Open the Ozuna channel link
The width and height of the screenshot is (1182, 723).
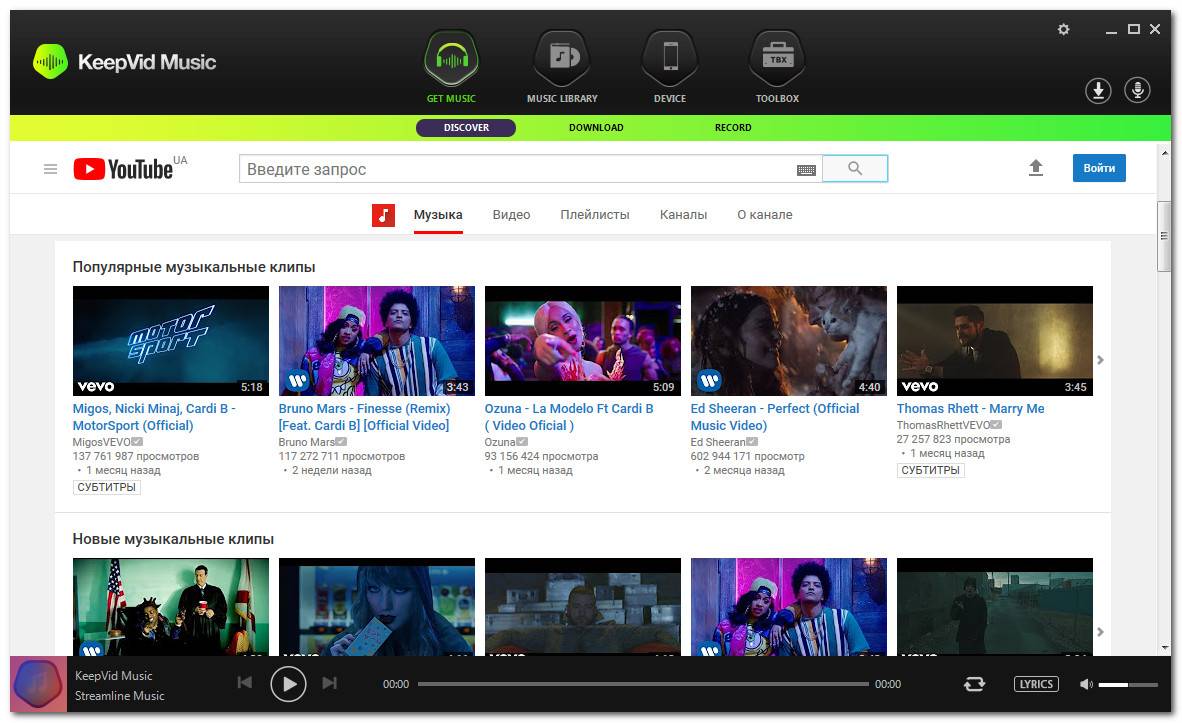coord(500,442)
